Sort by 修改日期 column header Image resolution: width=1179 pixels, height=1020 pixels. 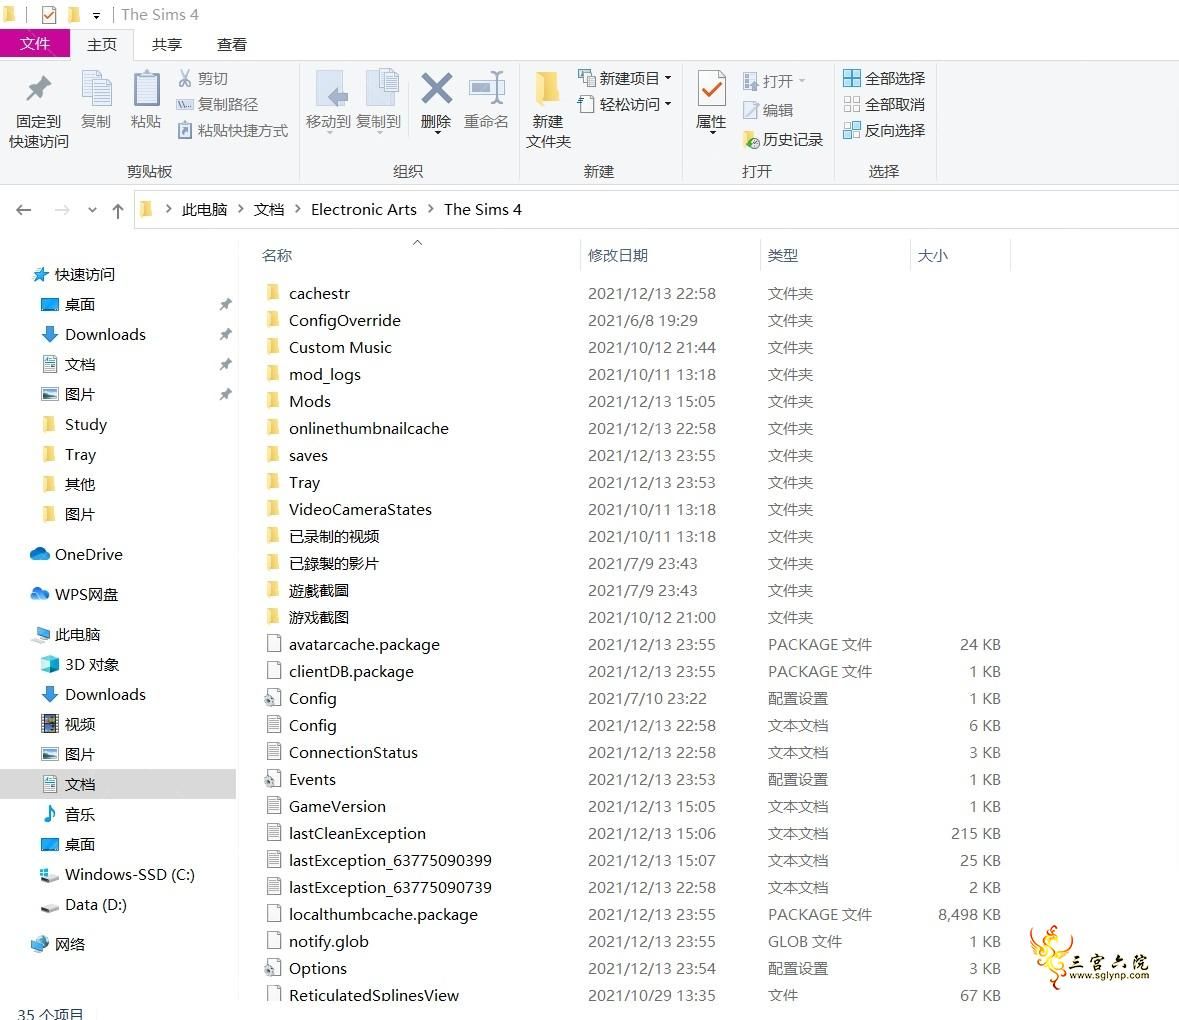(x=618, y=256)
